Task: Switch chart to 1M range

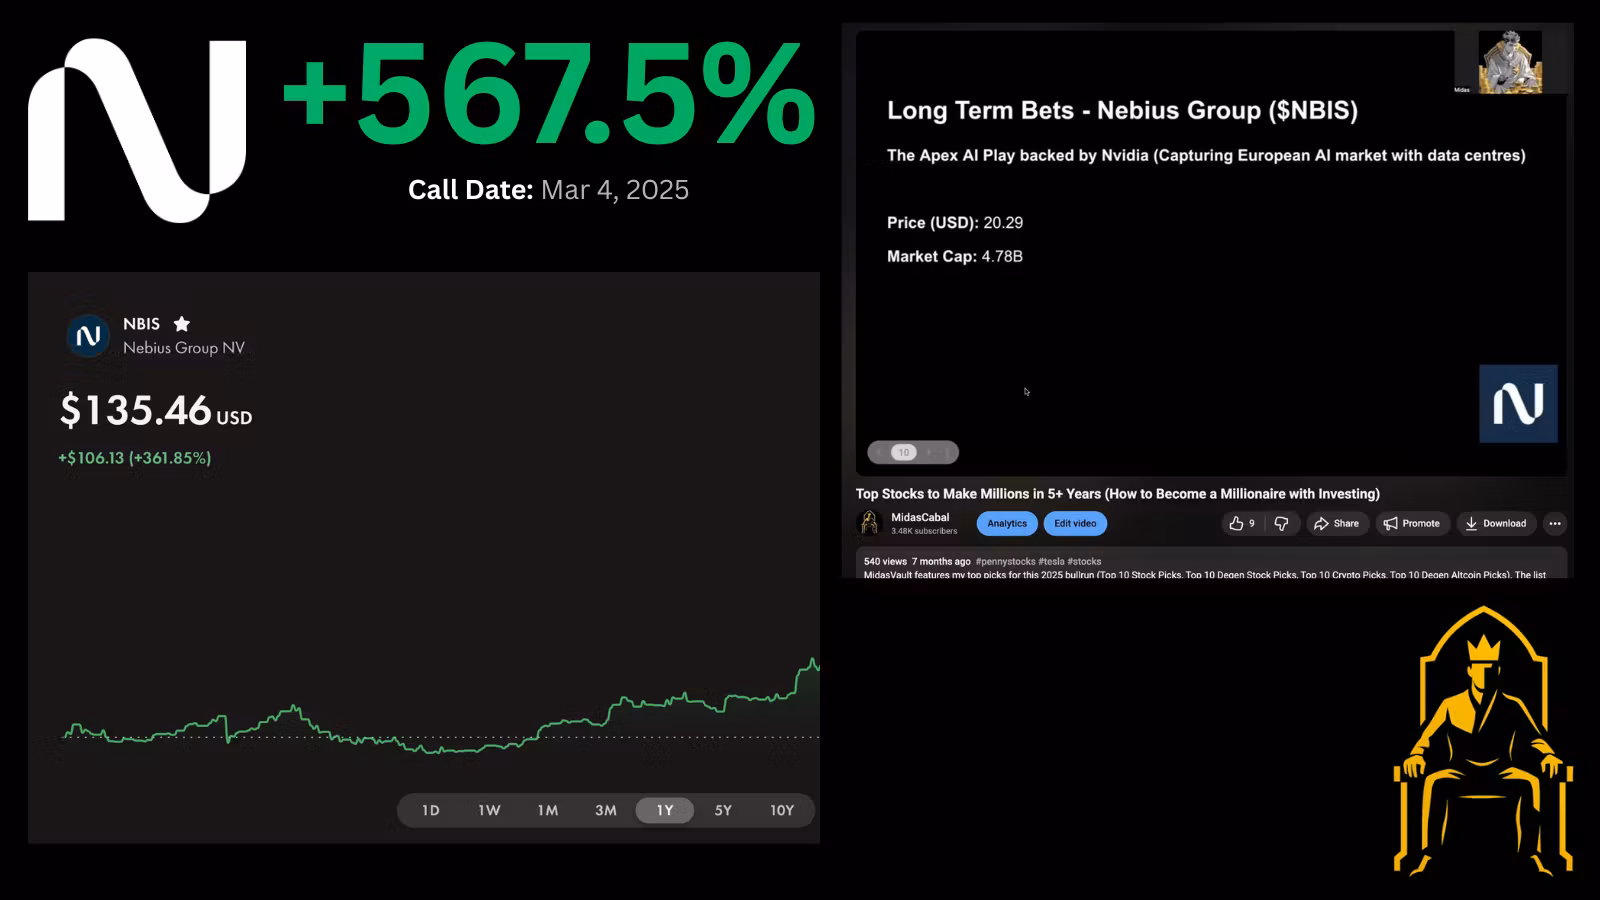Action: tap(548, 810)
